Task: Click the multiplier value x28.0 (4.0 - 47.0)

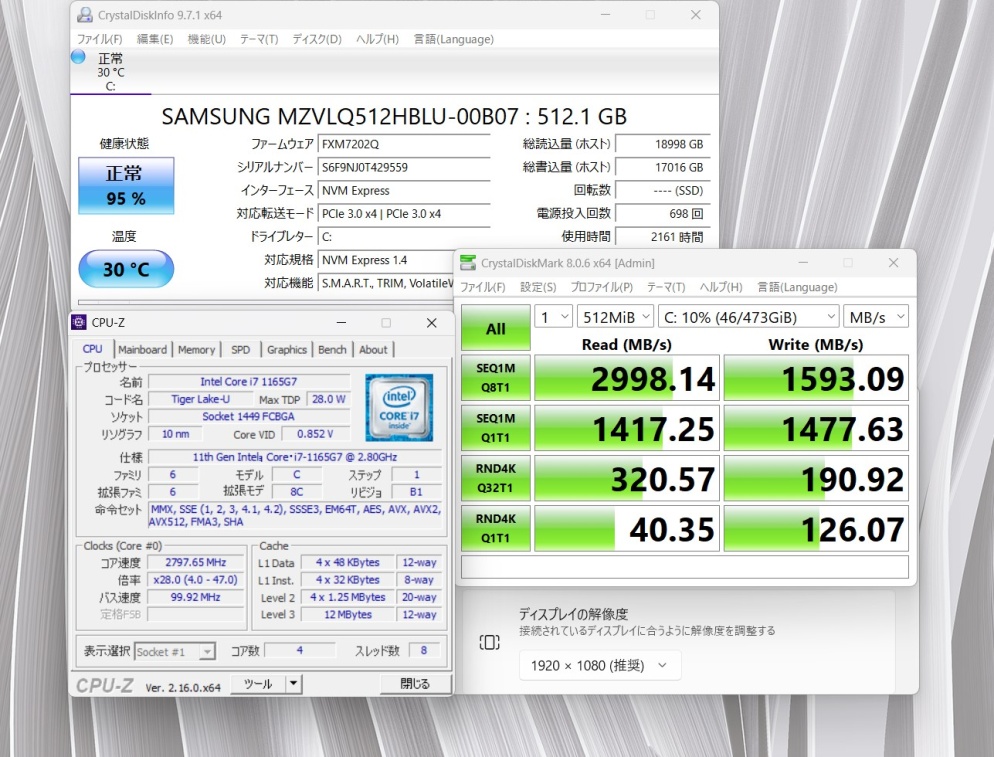Action: (195, 580)
